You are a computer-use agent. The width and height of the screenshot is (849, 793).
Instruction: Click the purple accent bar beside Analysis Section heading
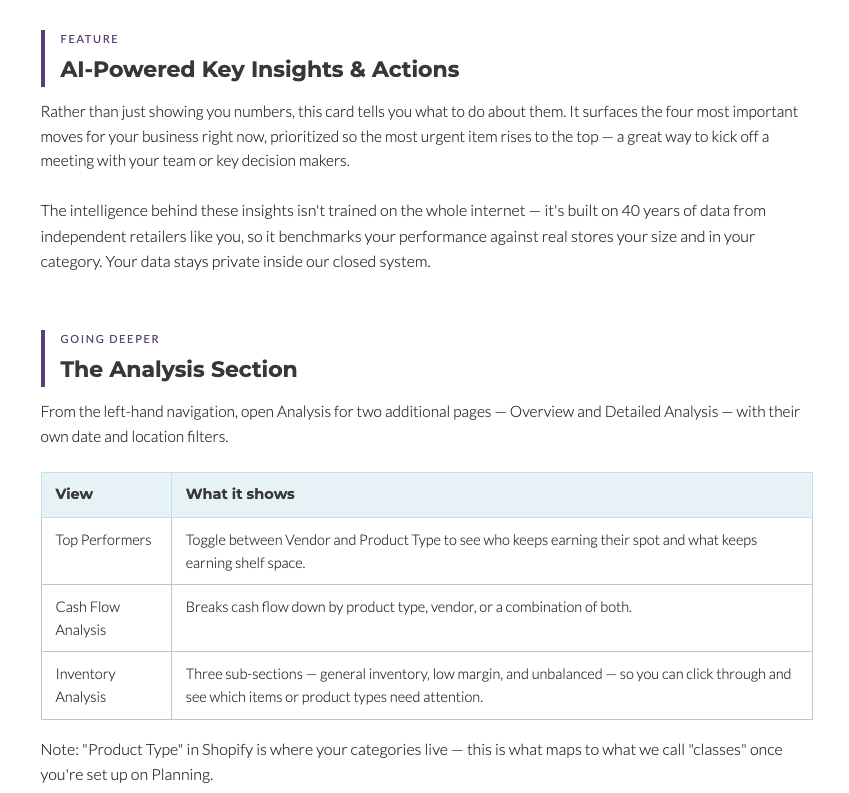[x=43, y=358]
